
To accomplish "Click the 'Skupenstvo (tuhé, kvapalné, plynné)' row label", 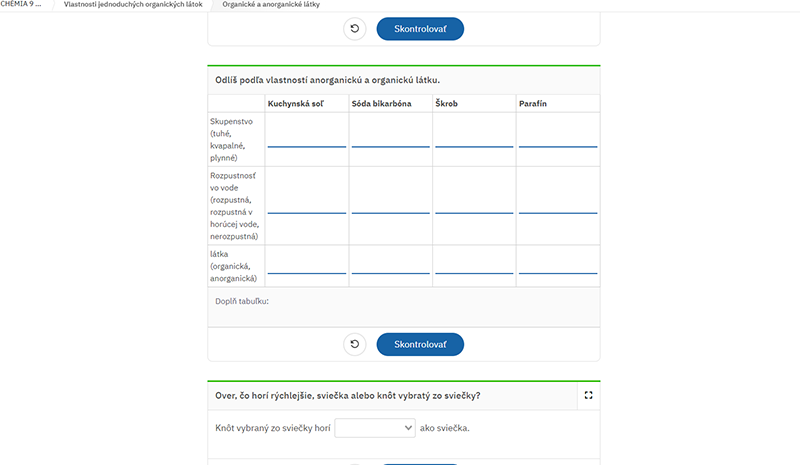I will 232,139.
